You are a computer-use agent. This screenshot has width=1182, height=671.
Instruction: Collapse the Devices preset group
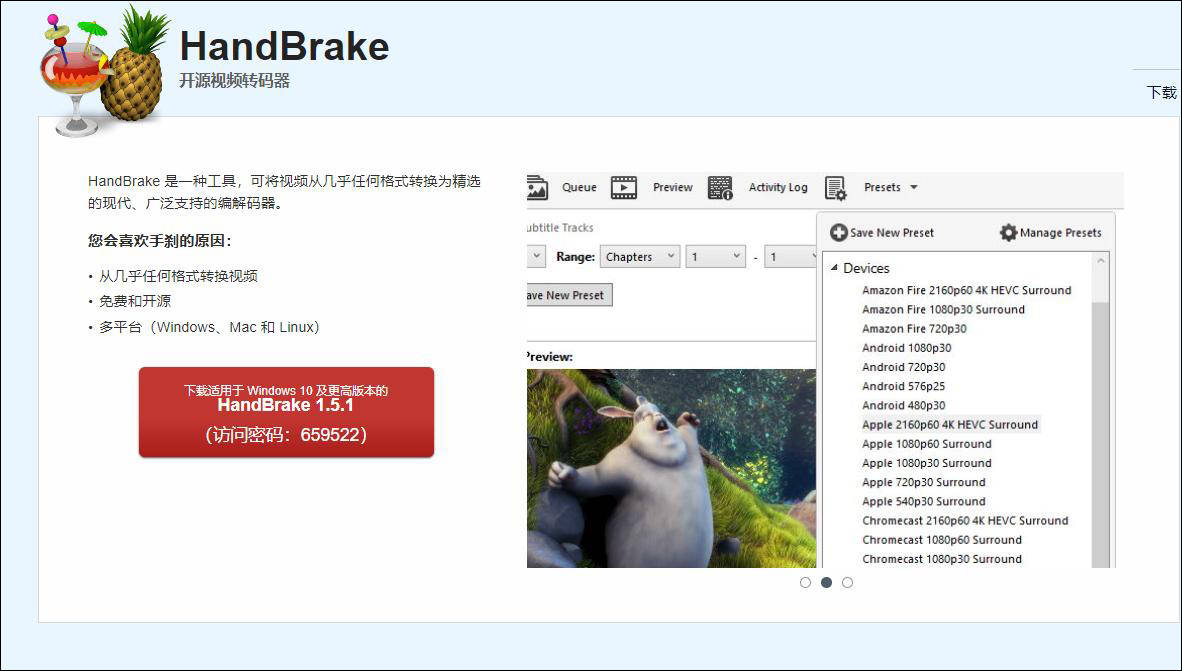pyautogui.click(x=835, y=268)
